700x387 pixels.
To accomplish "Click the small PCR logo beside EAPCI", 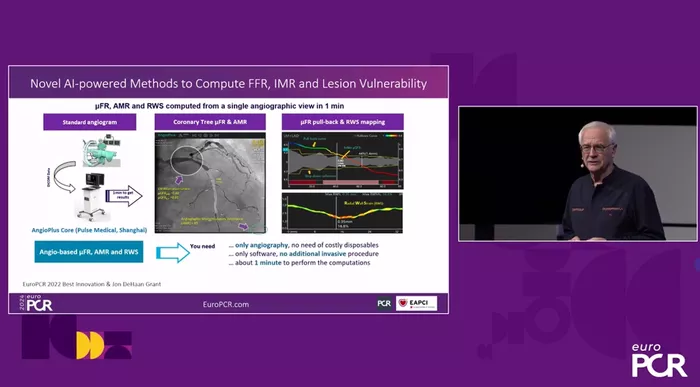I will point(384,303).
